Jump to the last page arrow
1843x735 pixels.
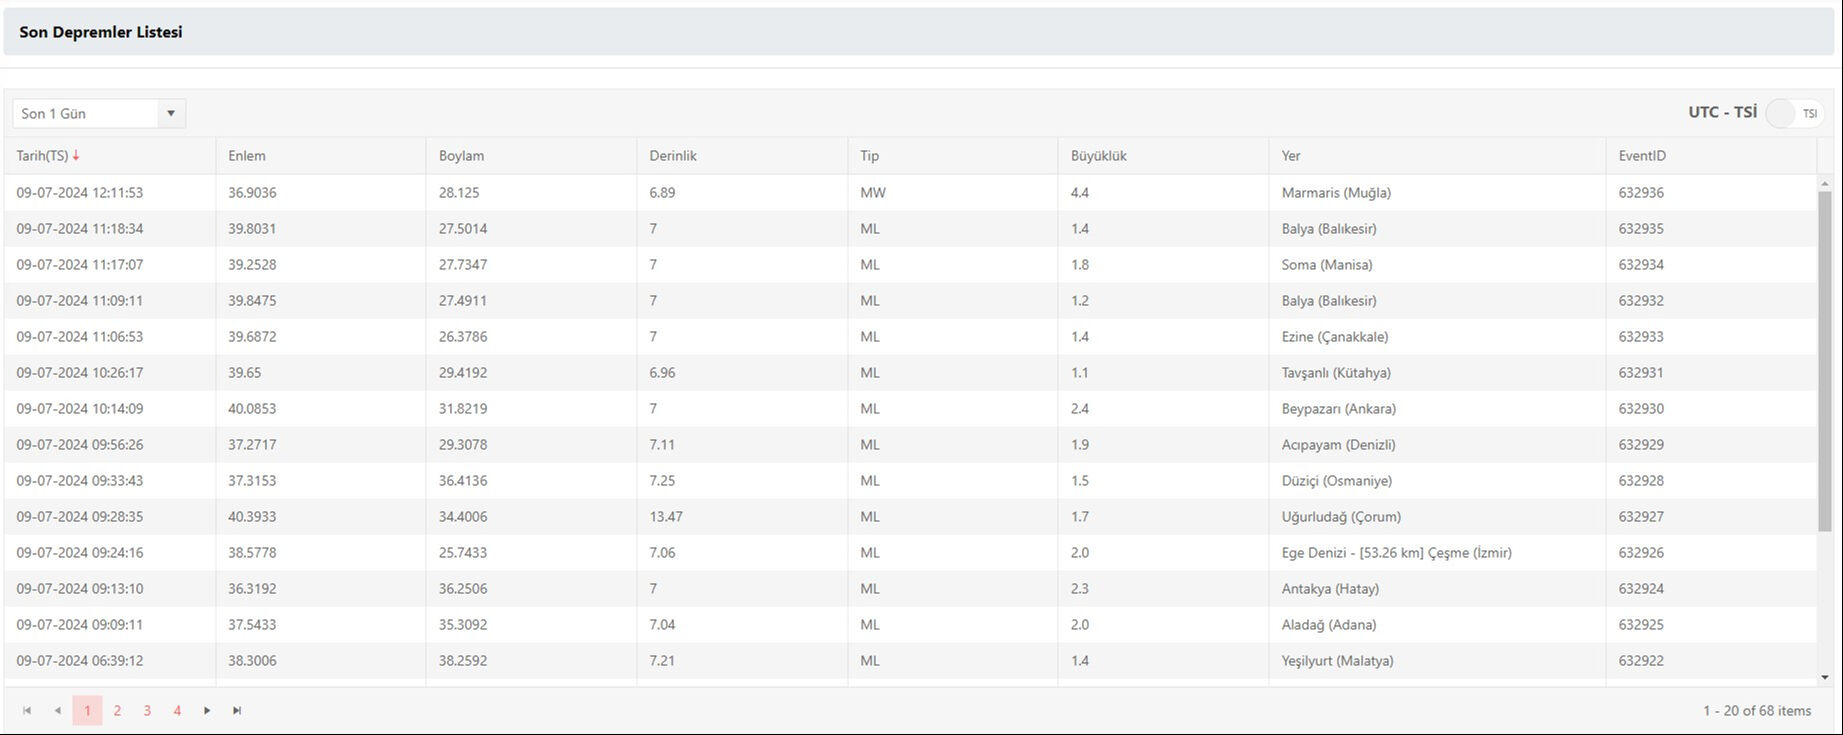[237, 710]
